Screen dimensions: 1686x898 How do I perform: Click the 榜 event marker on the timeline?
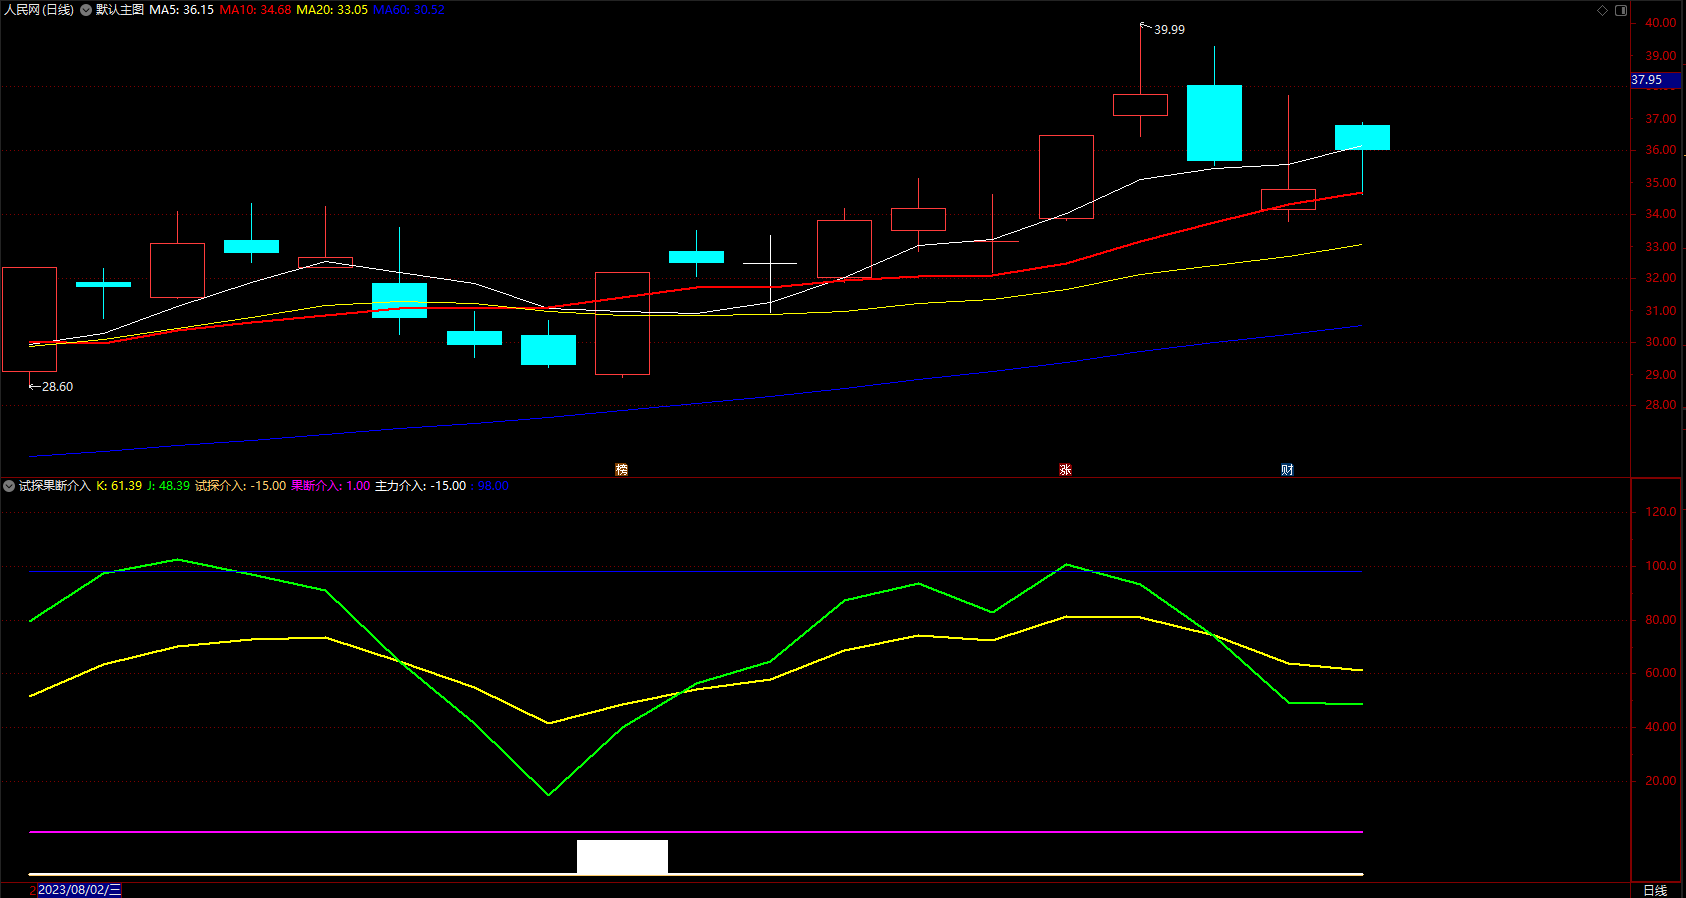tap(621, 469)
